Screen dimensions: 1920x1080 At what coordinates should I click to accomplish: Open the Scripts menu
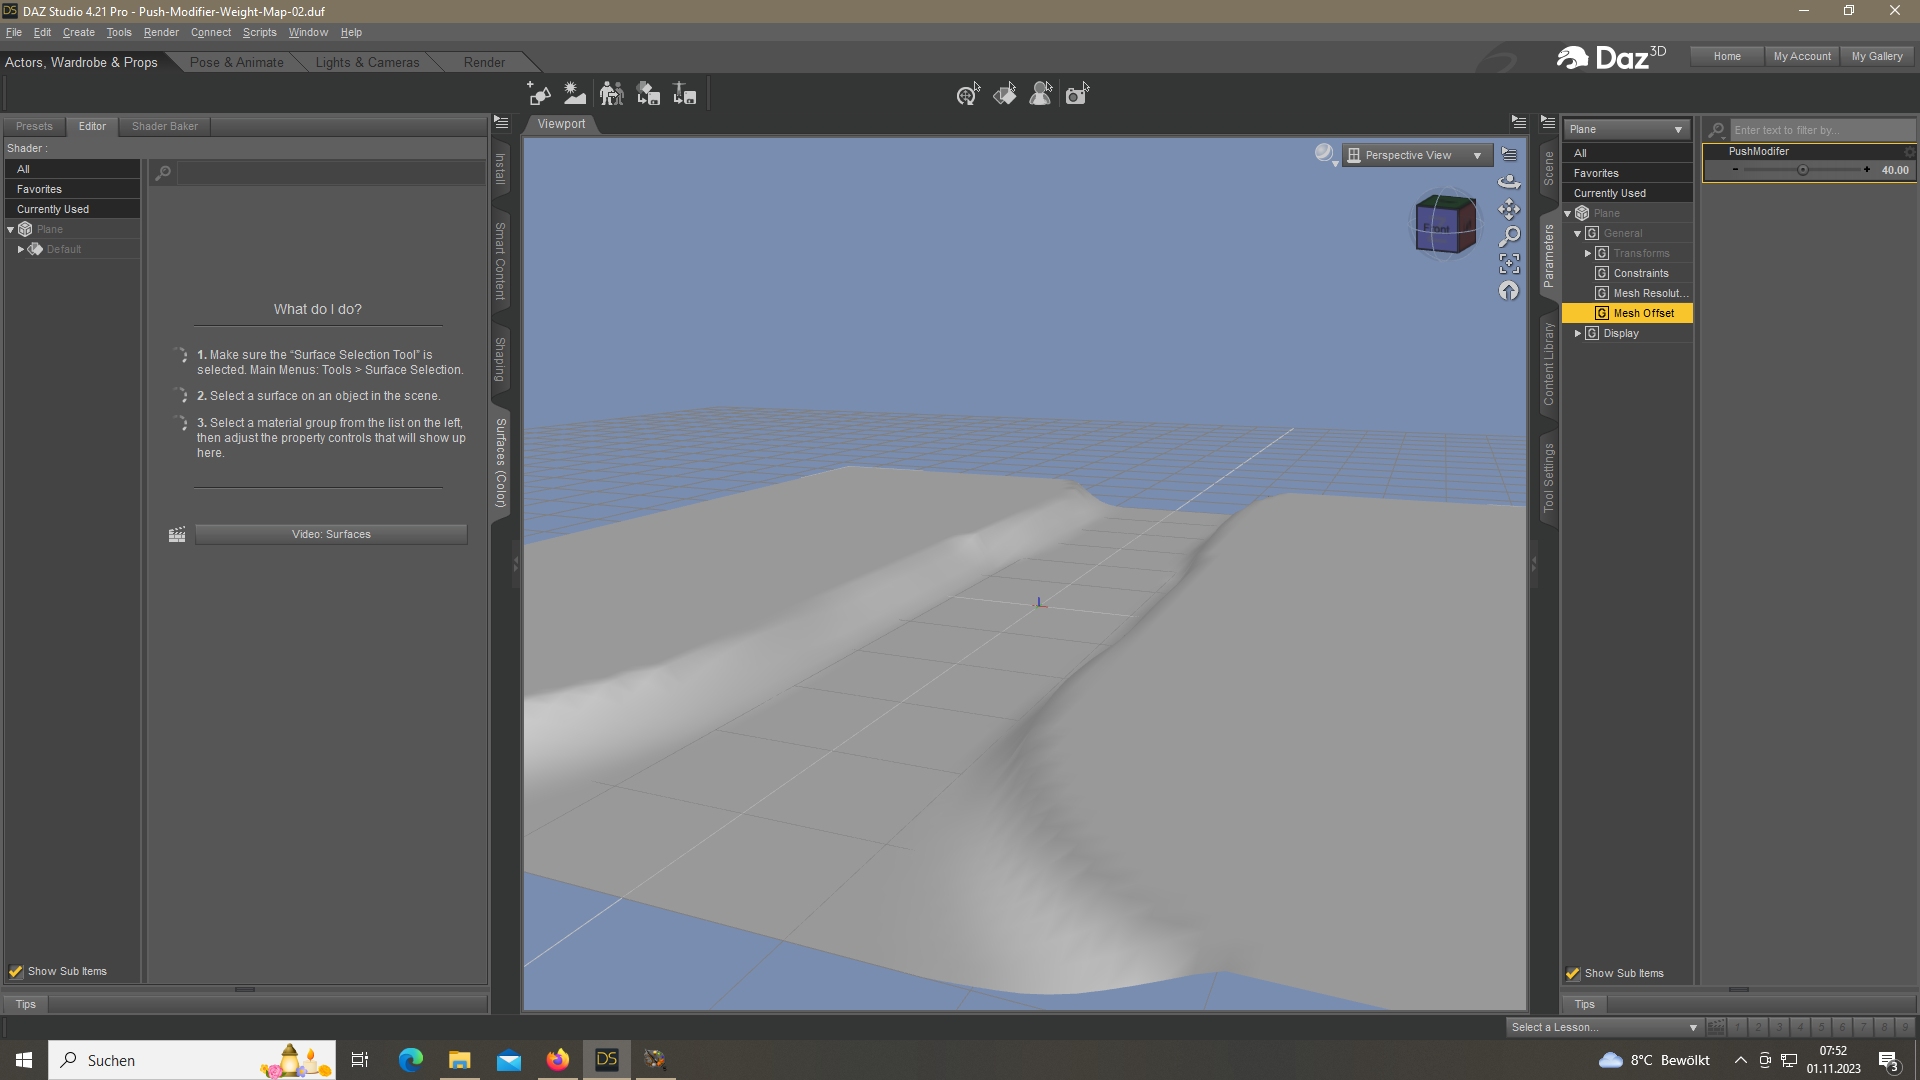(259, 32)
